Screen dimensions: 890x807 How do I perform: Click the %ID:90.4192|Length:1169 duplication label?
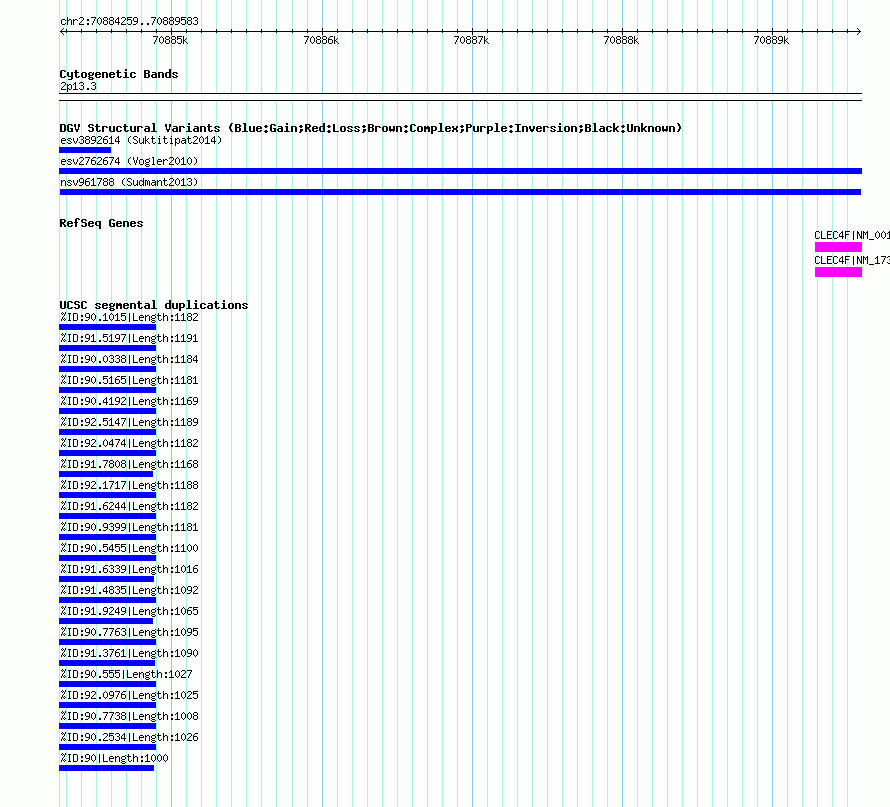click(129, 401)
